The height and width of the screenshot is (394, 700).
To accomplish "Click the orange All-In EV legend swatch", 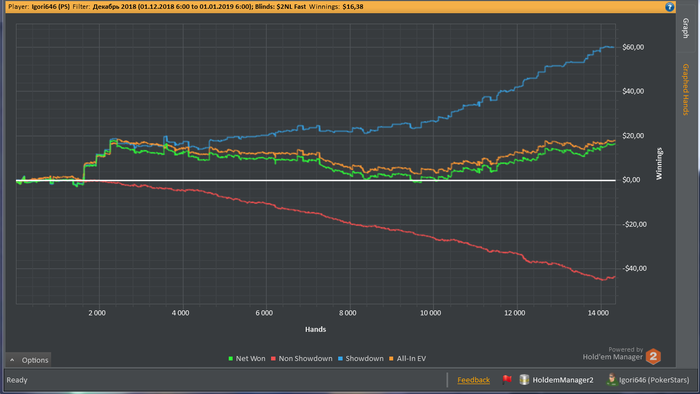I will [392, 359].
